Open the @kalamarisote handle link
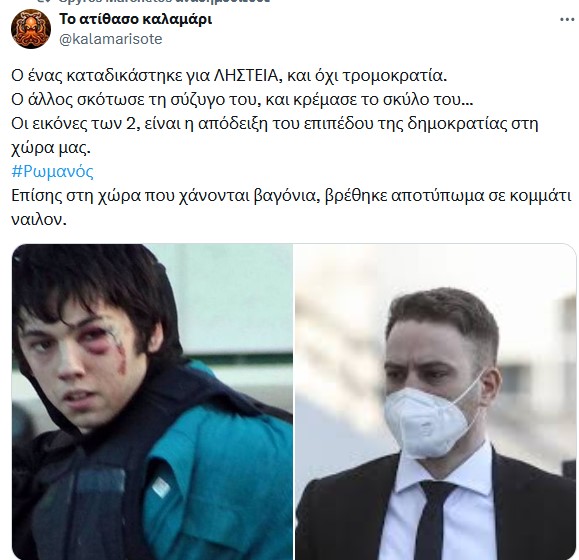The image size is (579, 560). coord(111,39)
